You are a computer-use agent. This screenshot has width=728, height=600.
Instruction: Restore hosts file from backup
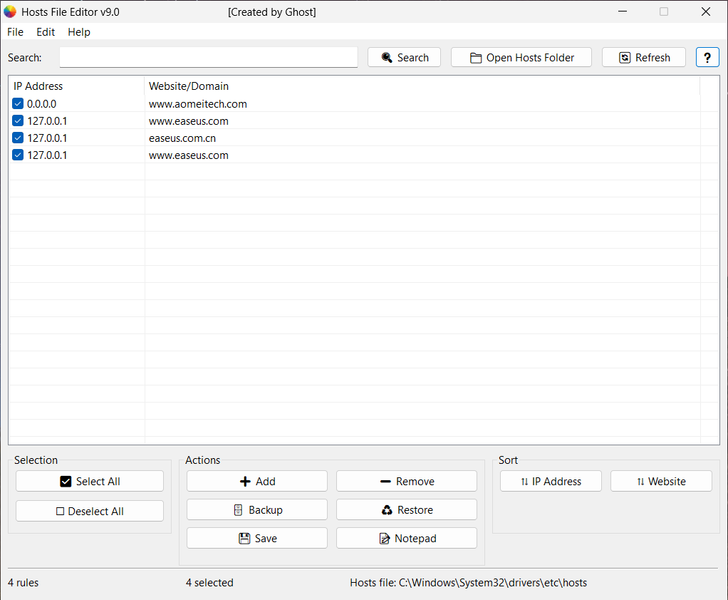pos(406,510)
